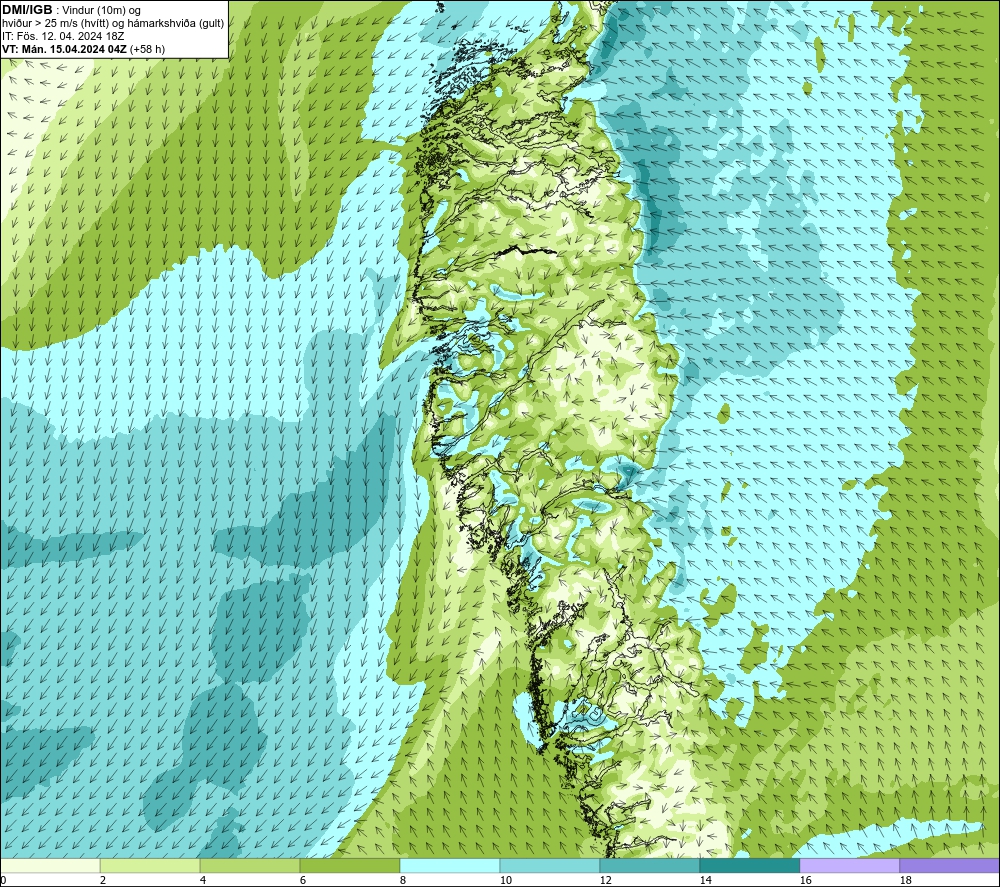The width and height of the screenshot is (1000, 887).
Task: Click the 'IT: Fös. 12. 04. 2024 18Z' line
Action: [x=63, y=36]
